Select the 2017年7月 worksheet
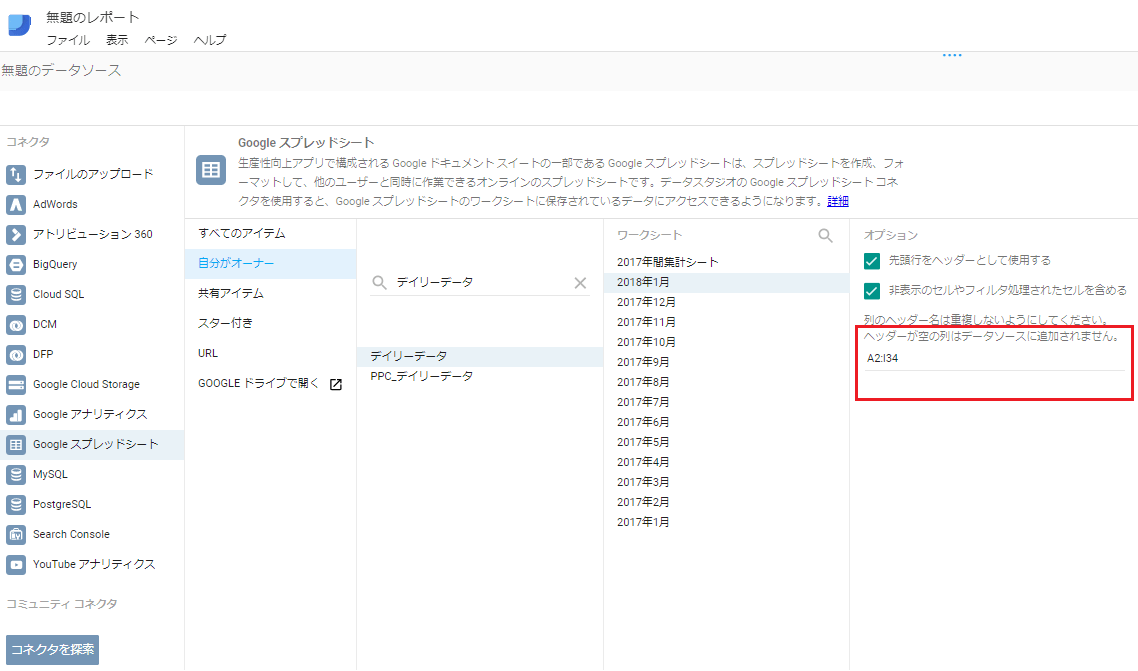Screen dimensions: 1138x671 point(726,402)
